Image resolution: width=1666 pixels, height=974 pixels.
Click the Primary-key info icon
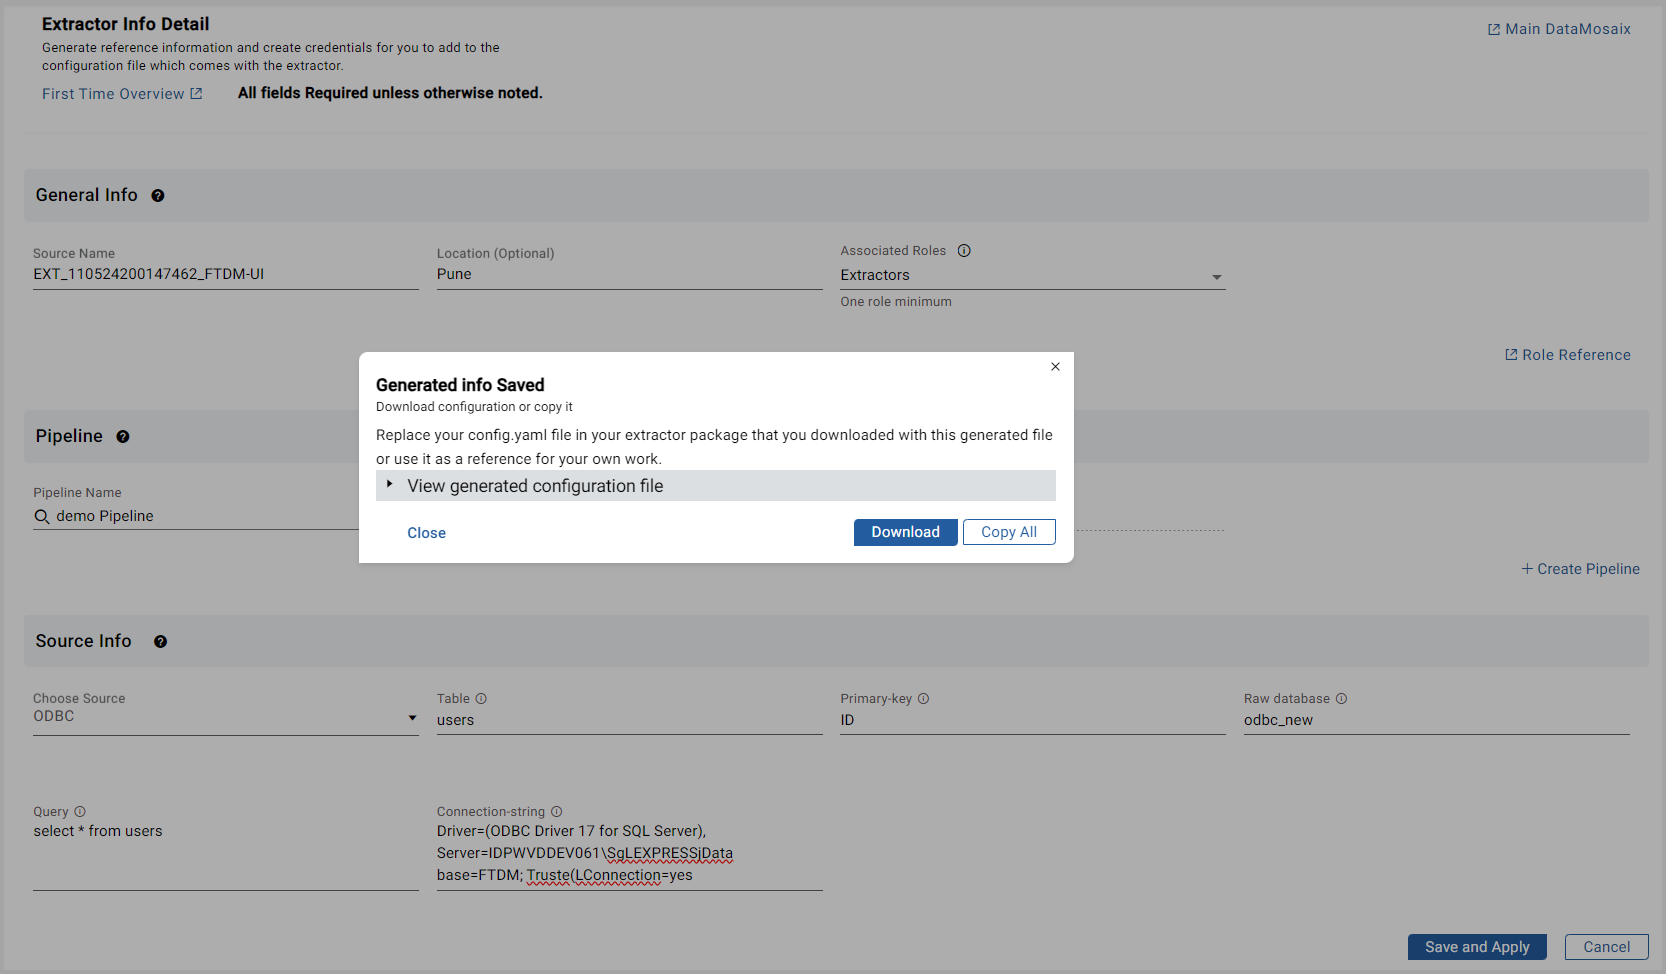[924, 699]
